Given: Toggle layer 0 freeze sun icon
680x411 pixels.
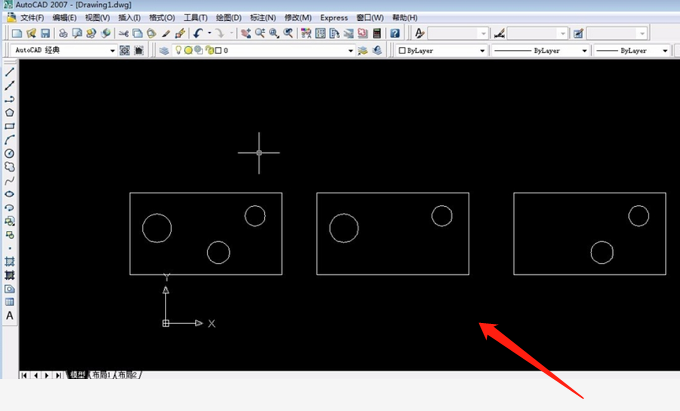Looking at the screenshot, I should 188,50.
